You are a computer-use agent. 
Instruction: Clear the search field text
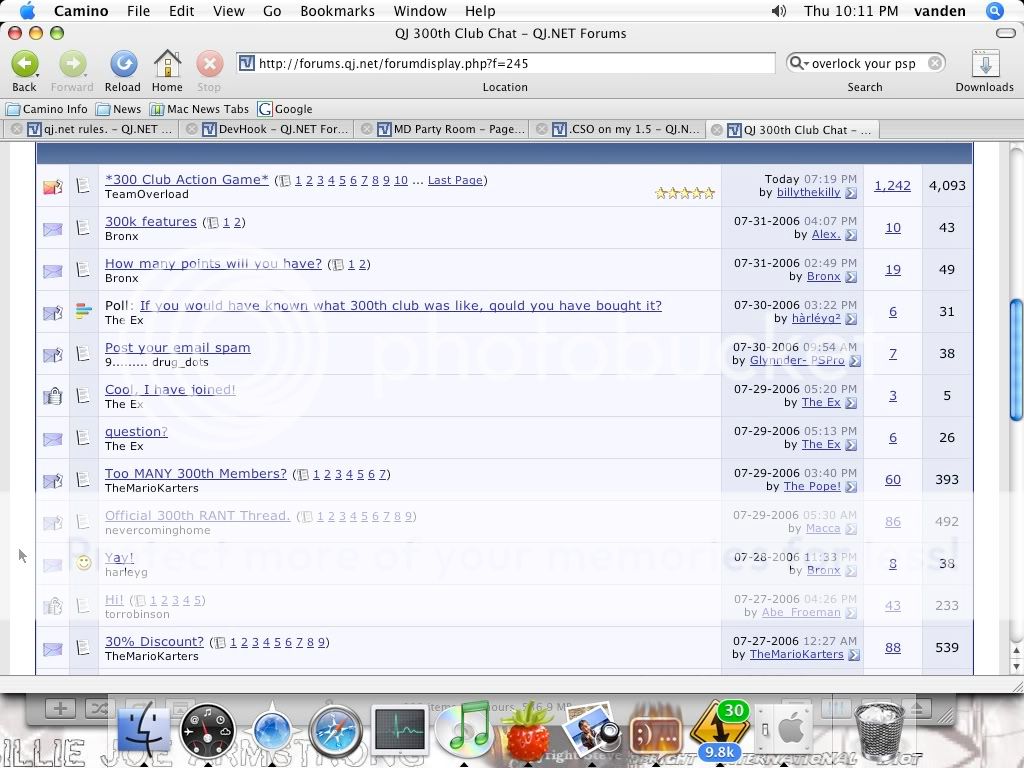coord(935,63)
